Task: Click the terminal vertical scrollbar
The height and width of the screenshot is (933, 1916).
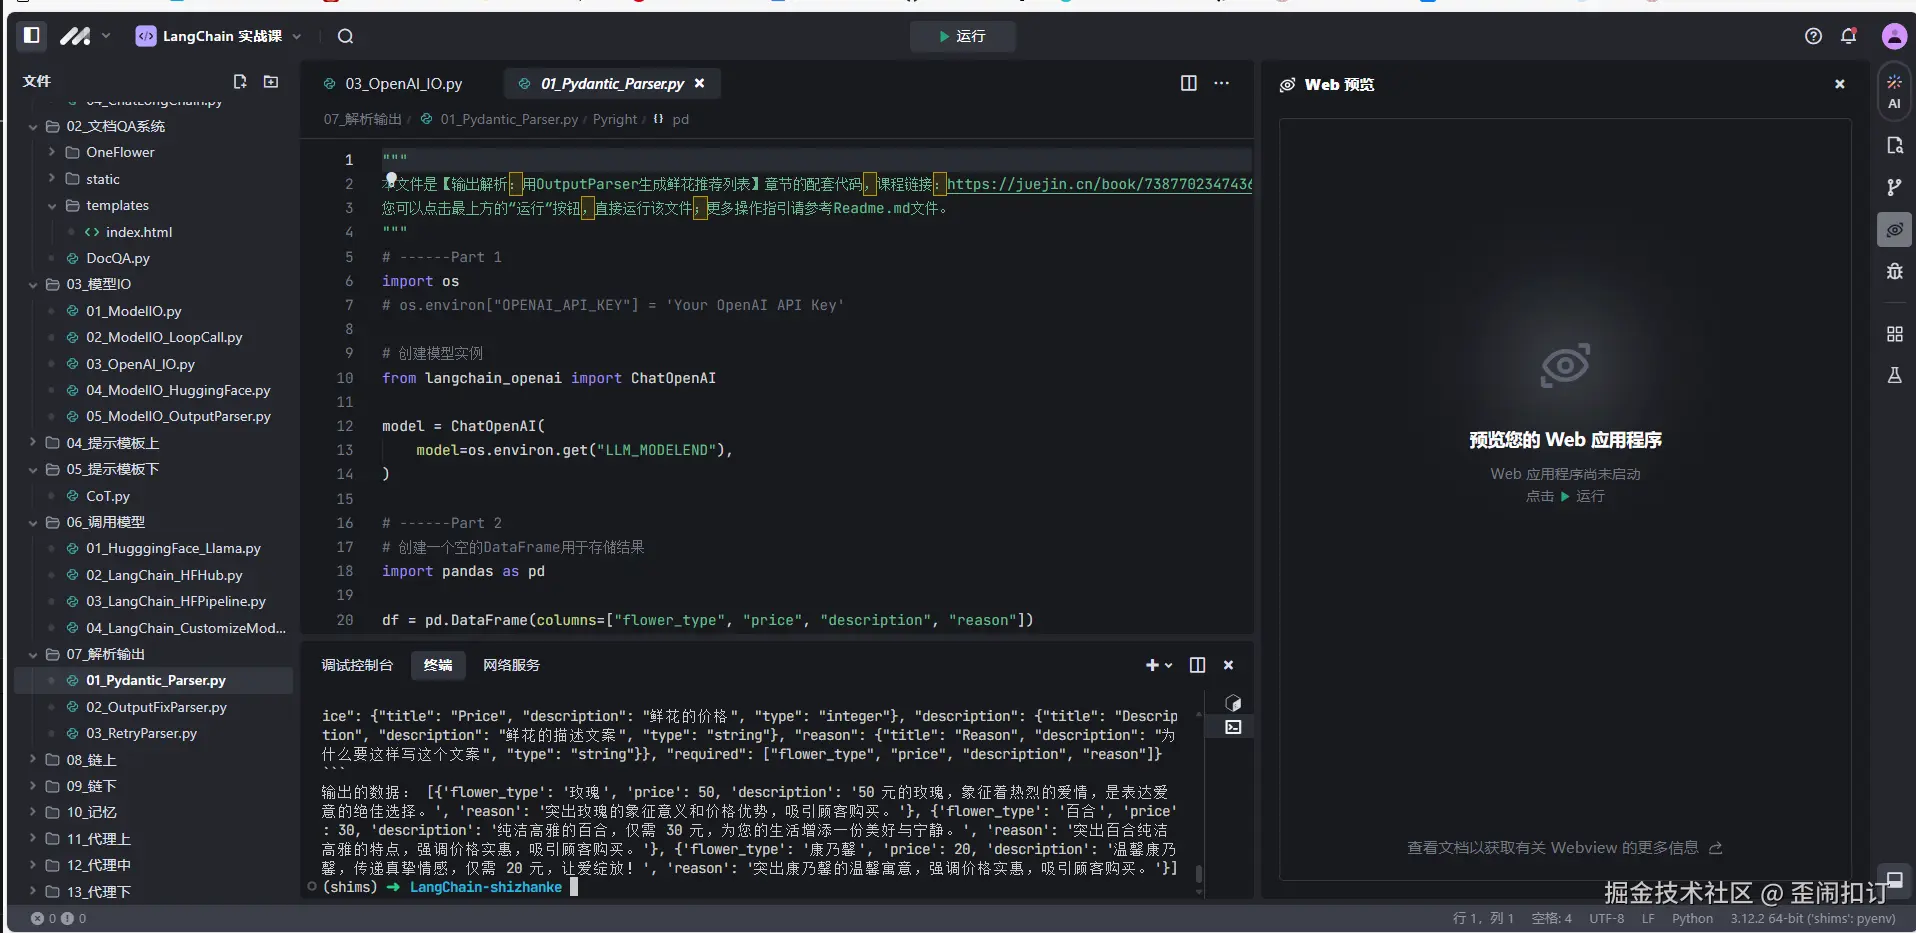Action: [x=1198, y=873]
